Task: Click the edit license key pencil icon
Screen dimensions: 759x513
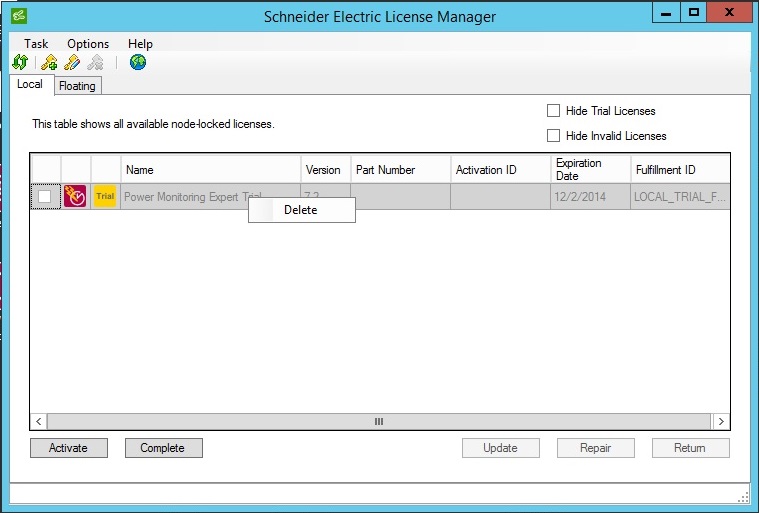Action: click(72, 62)
